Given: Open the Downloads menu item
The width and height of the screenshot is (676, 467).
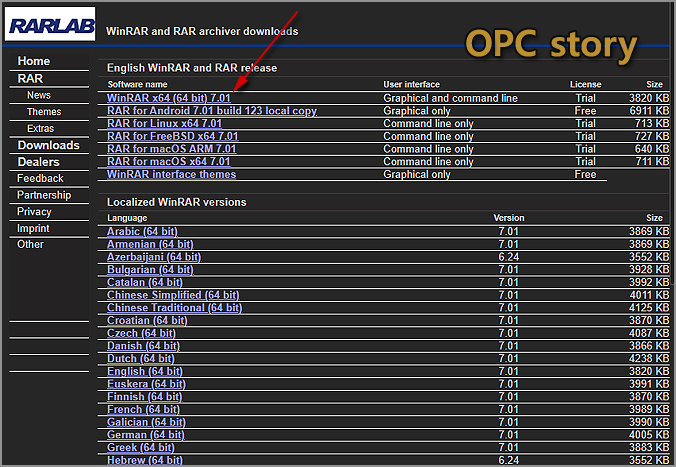Looking at the screenshot, I should click(49, 145).
